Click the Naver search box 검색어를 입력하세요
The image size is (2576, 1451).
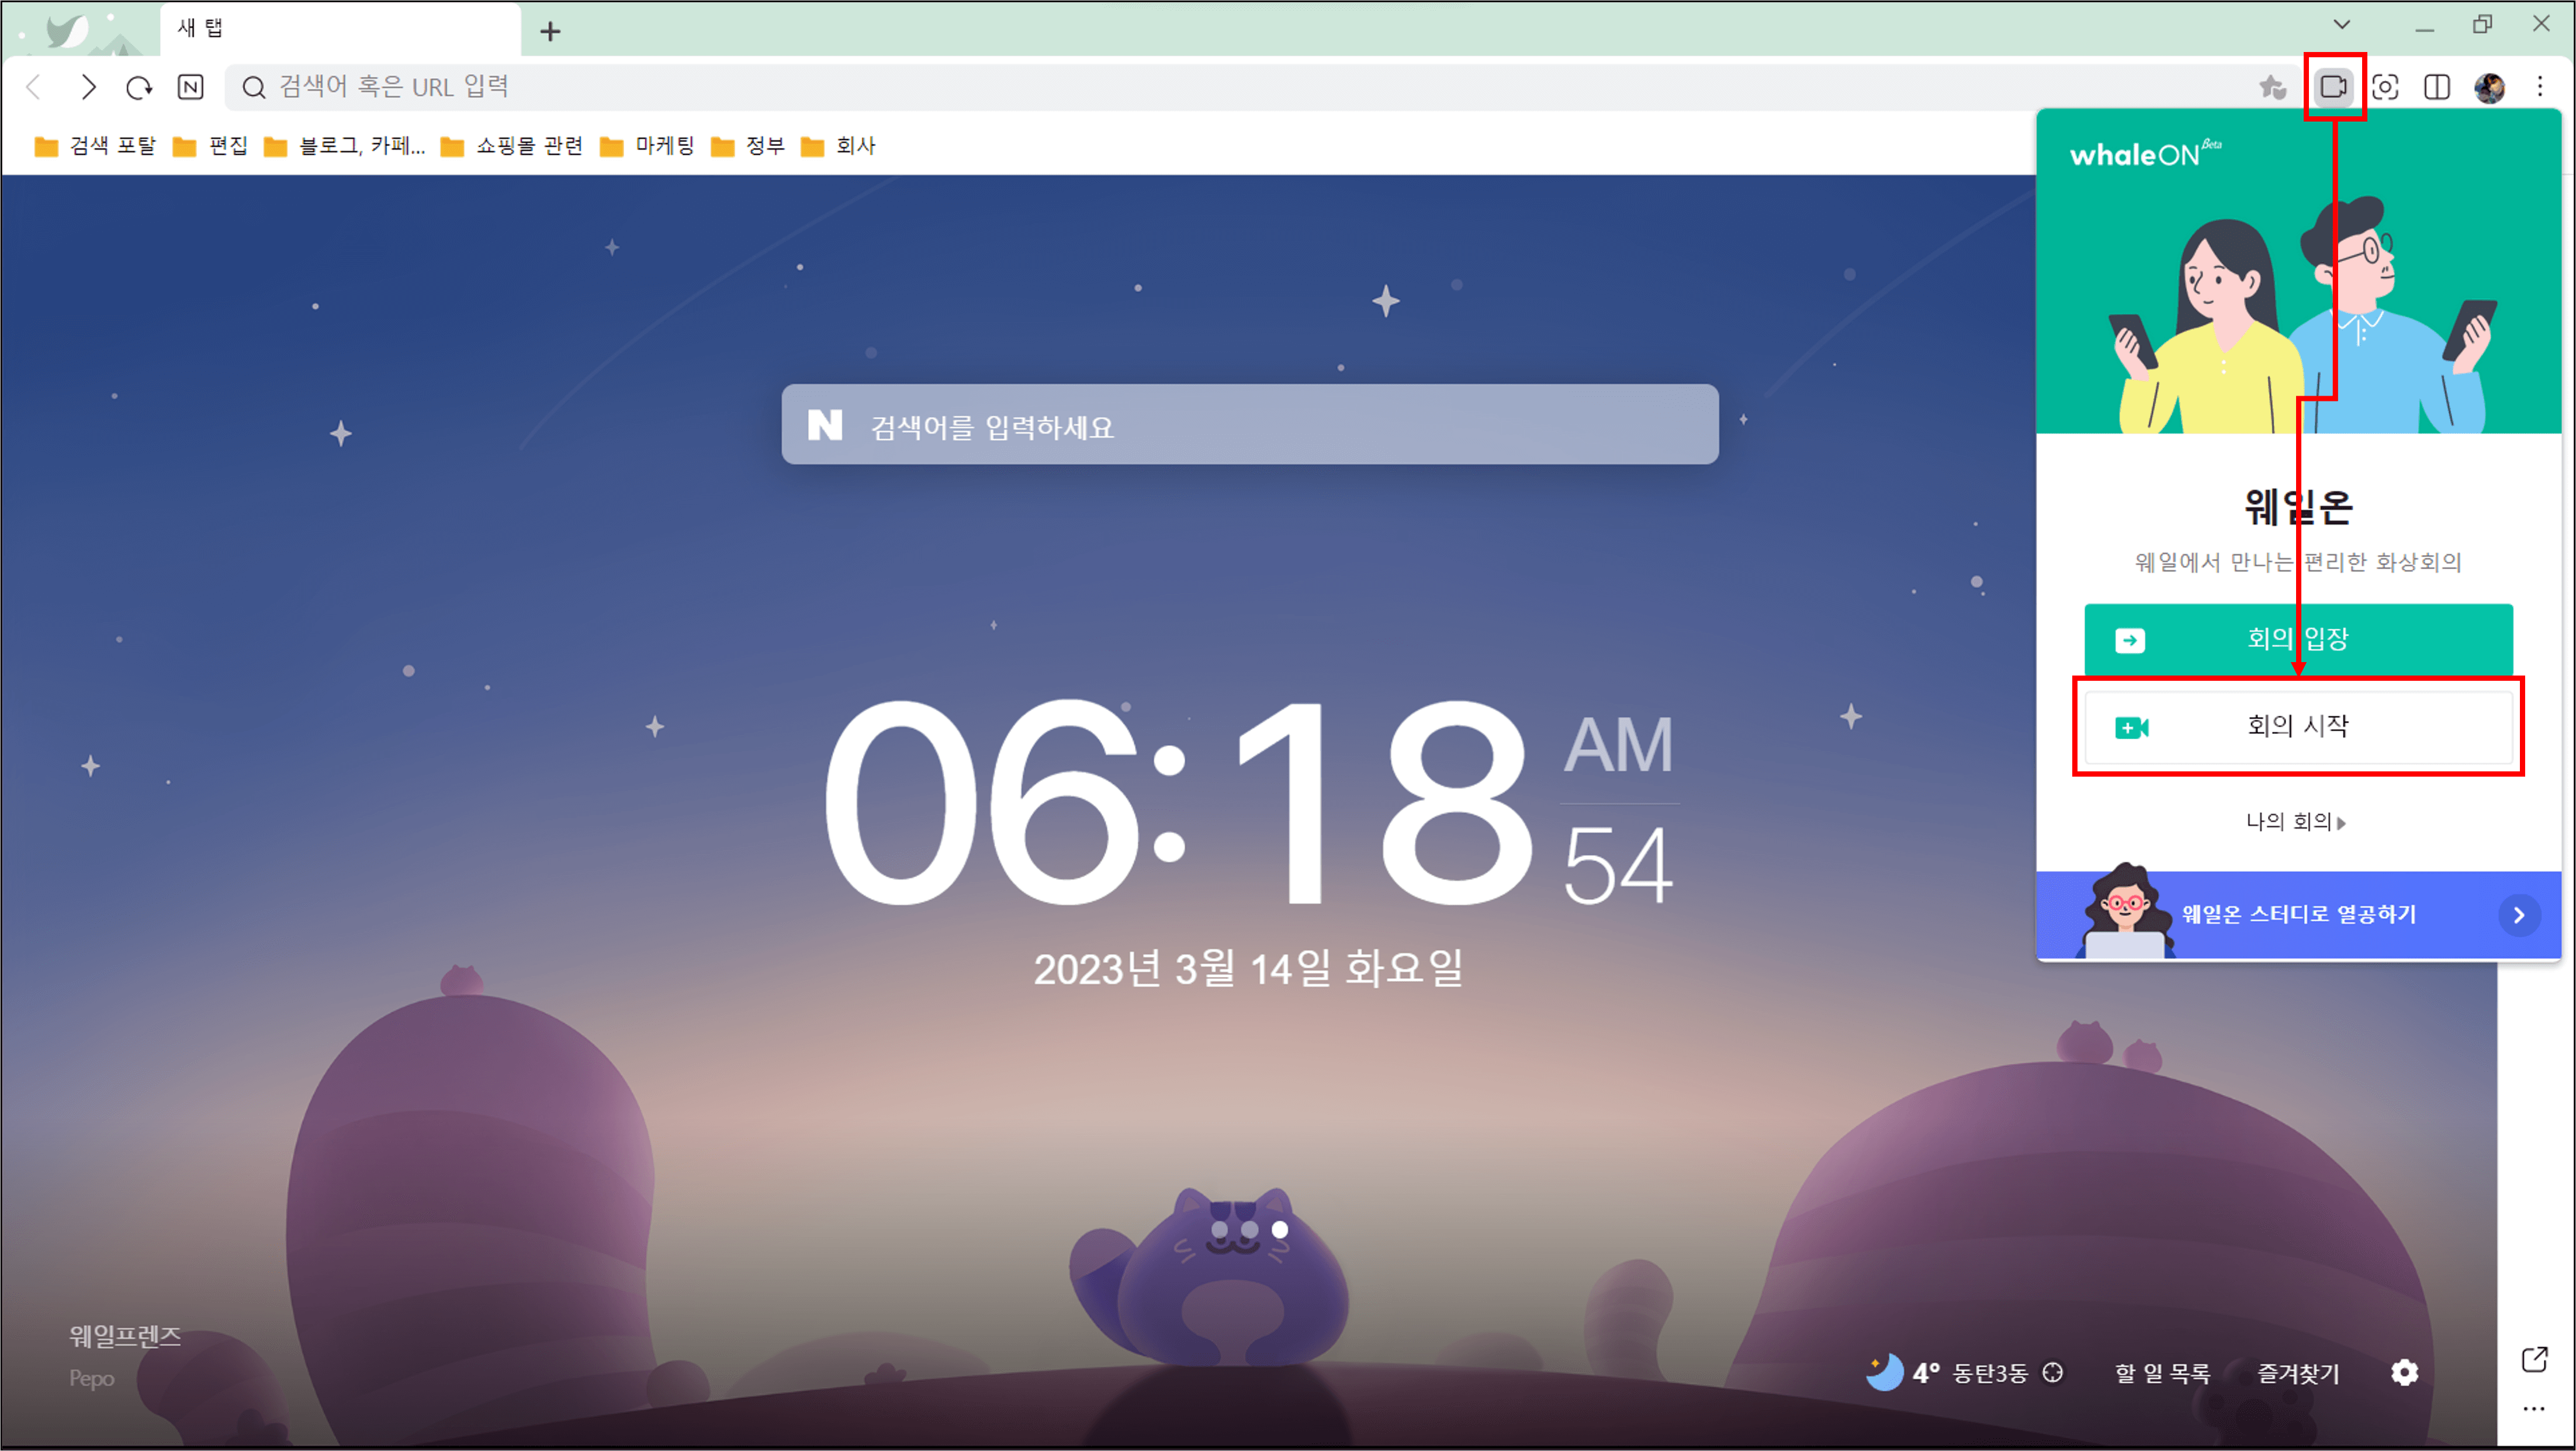1249,425
